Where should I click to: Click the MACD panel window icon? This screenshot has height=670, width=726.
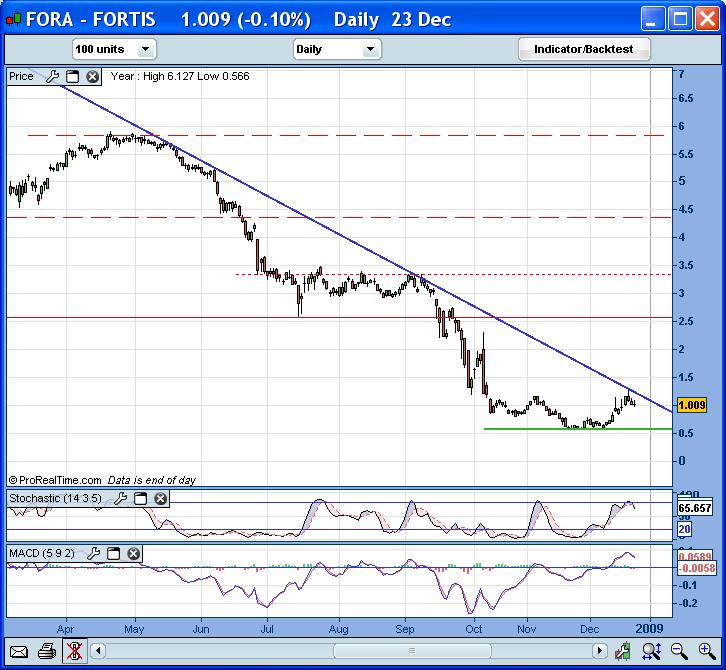tap(113, 553)
